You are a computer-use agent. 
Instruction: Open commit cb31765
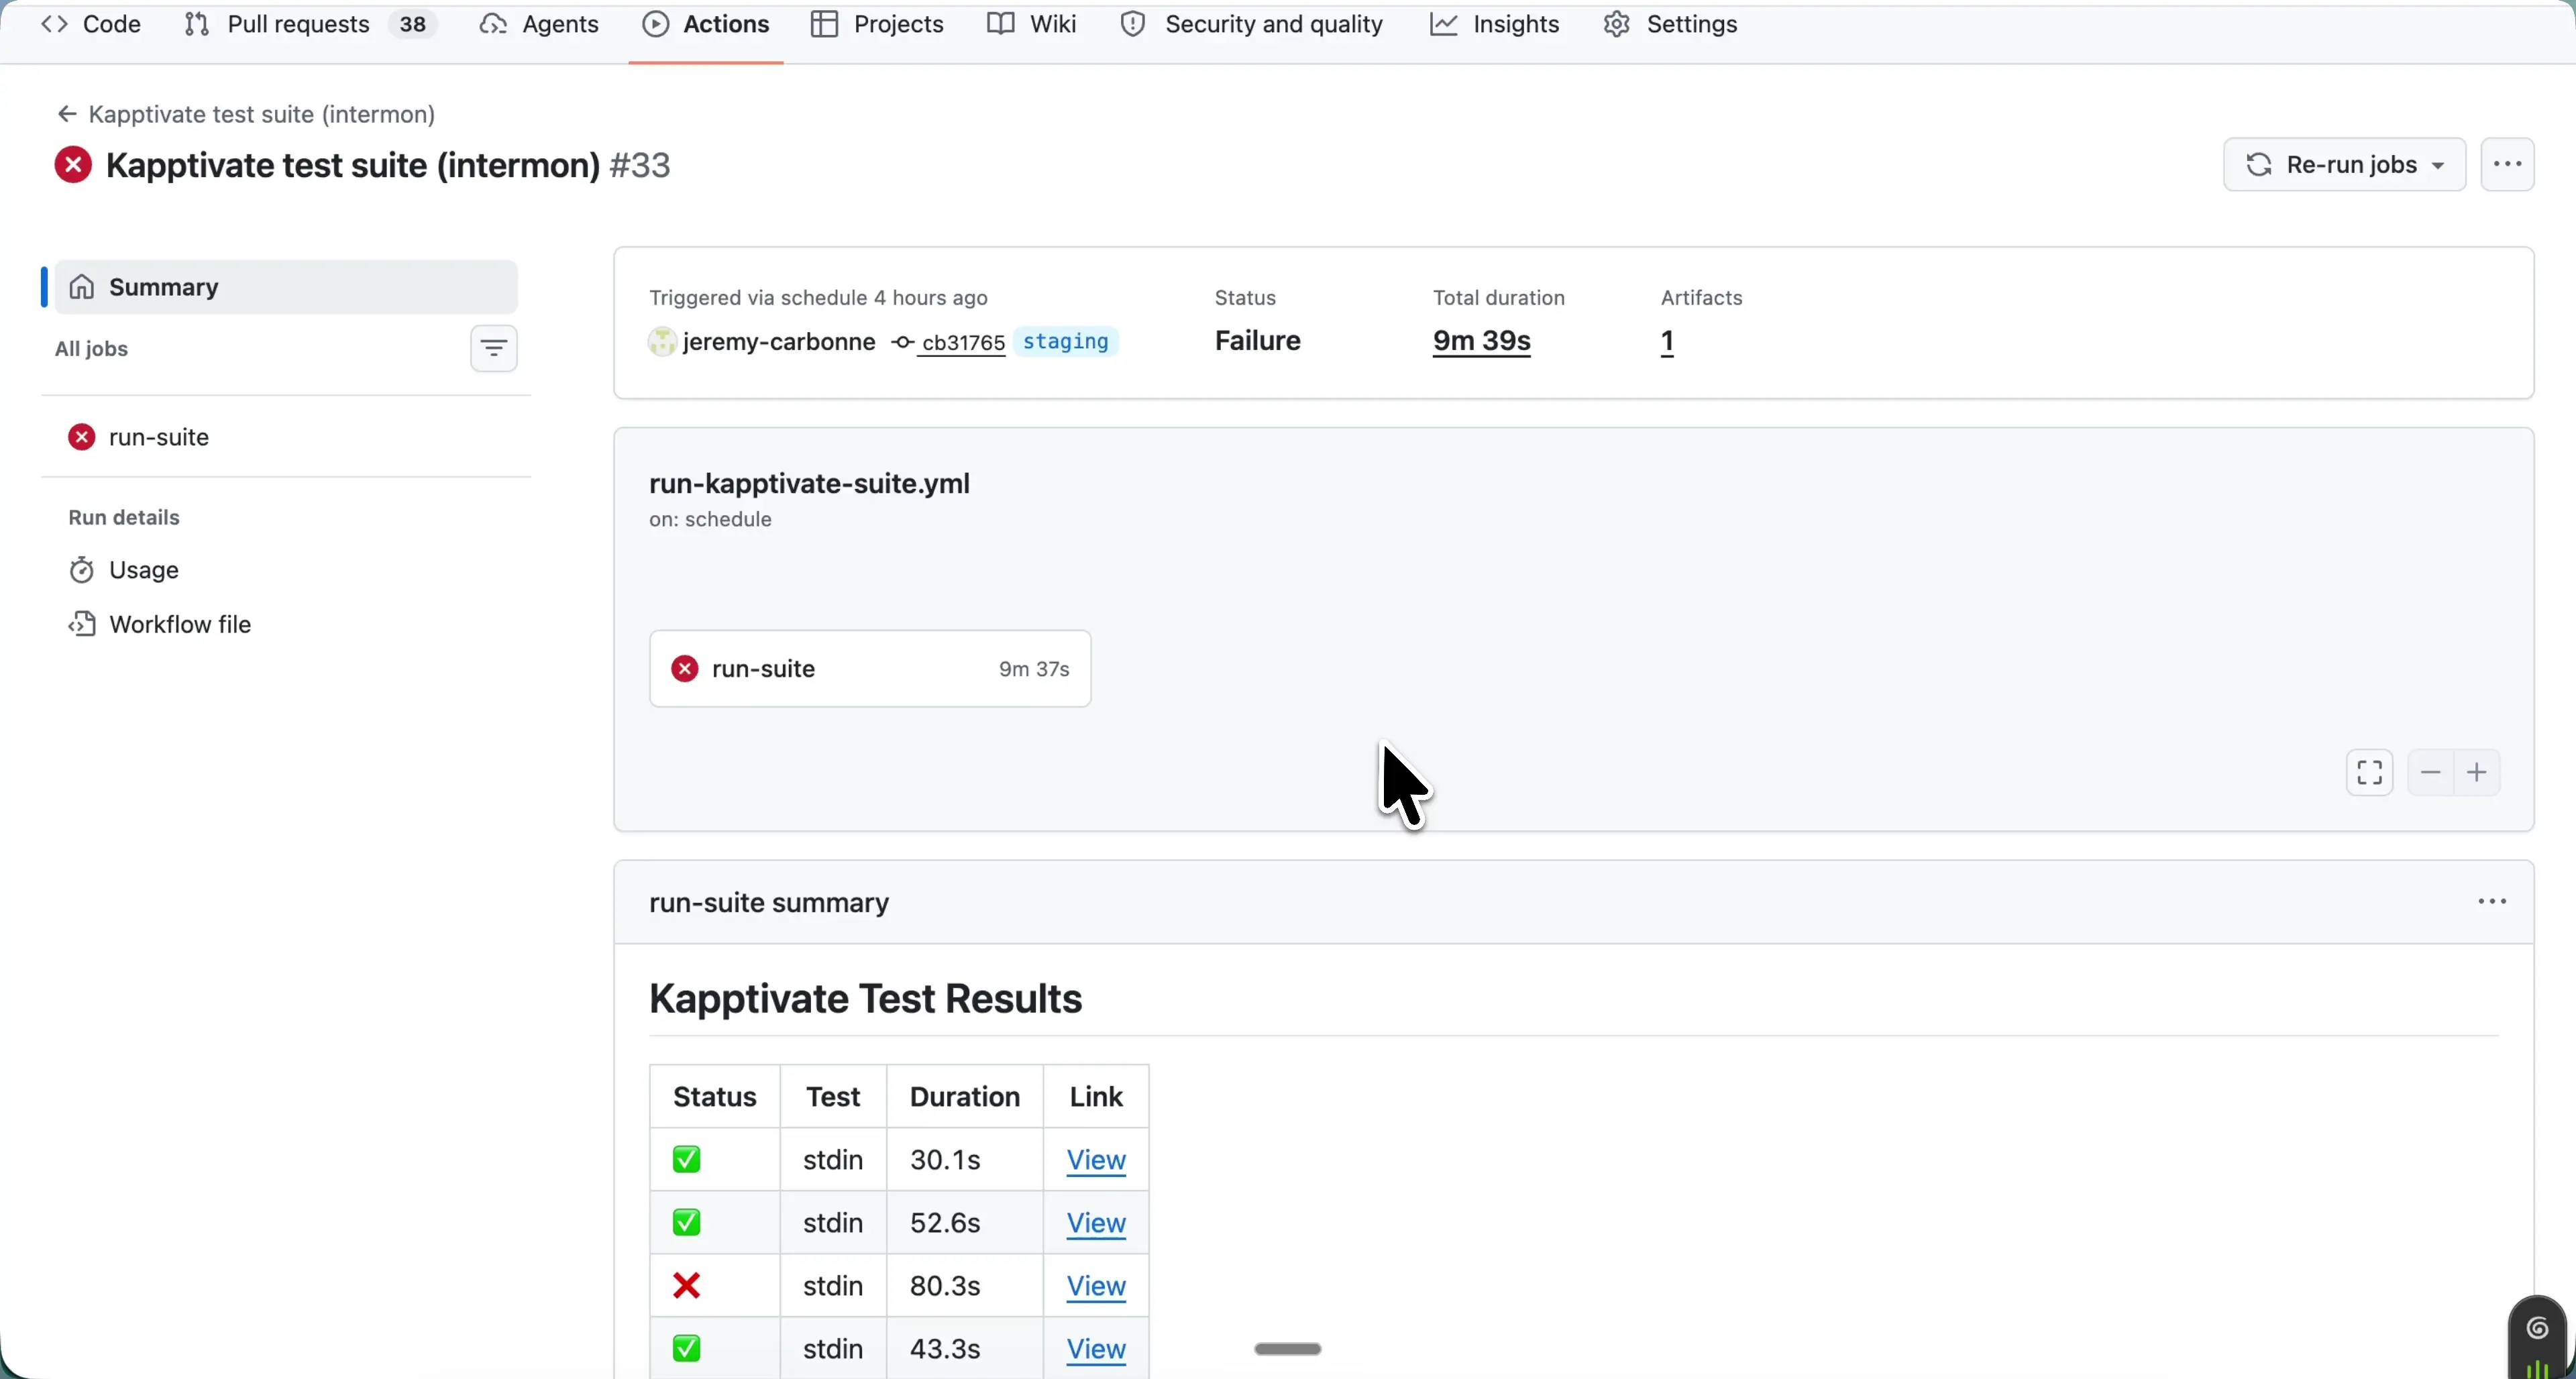click(x=963, y=343)
